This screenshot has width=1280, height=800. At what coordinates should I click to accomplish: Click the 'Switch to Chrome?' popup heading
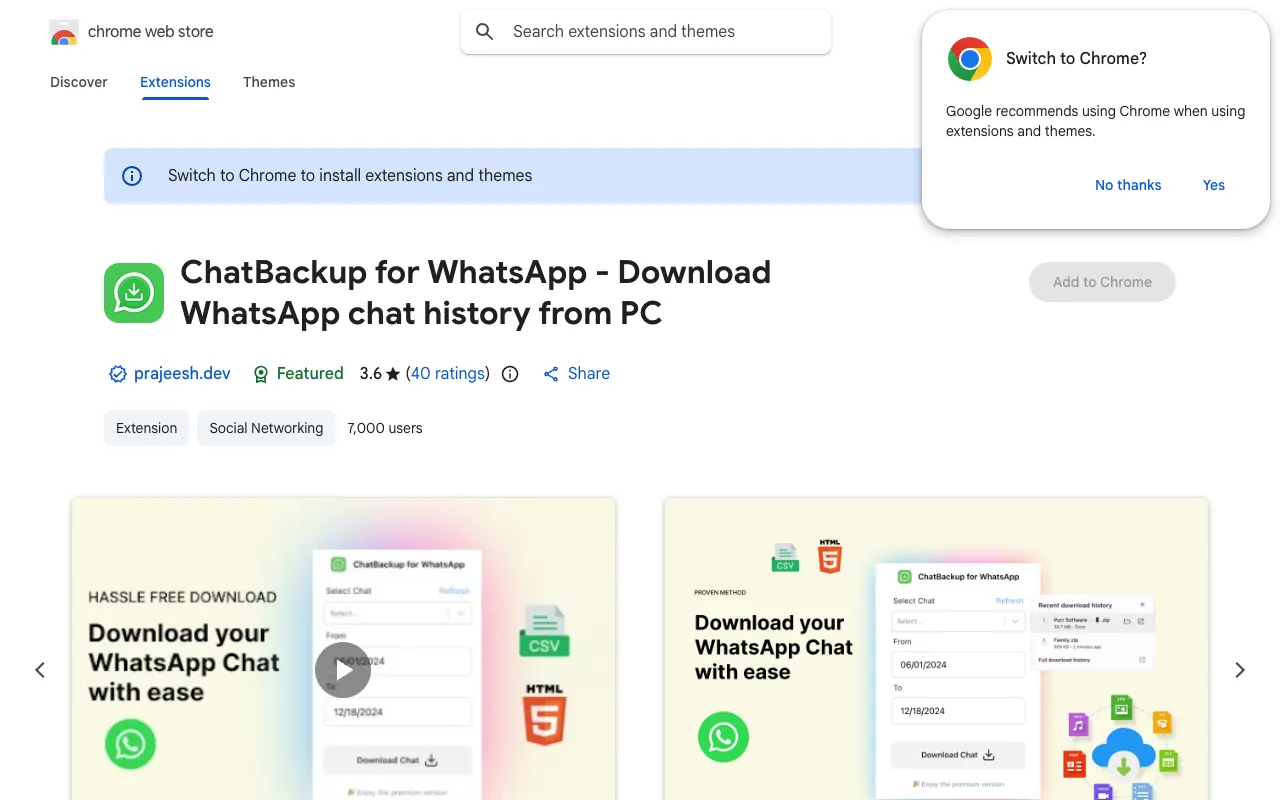pyautogui.click(x=1076, y=59)
